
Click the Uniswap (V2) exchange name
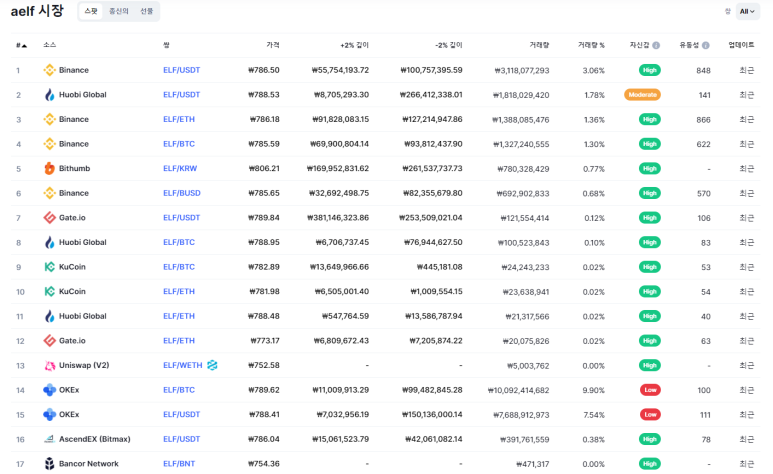pyautogui.click(x=84, y=365)
